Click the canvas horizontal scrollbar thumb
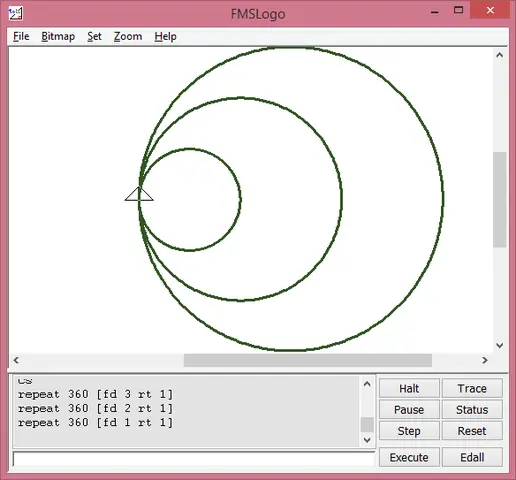The height and width of the screenshot is (480, 516). coord(308,360)
